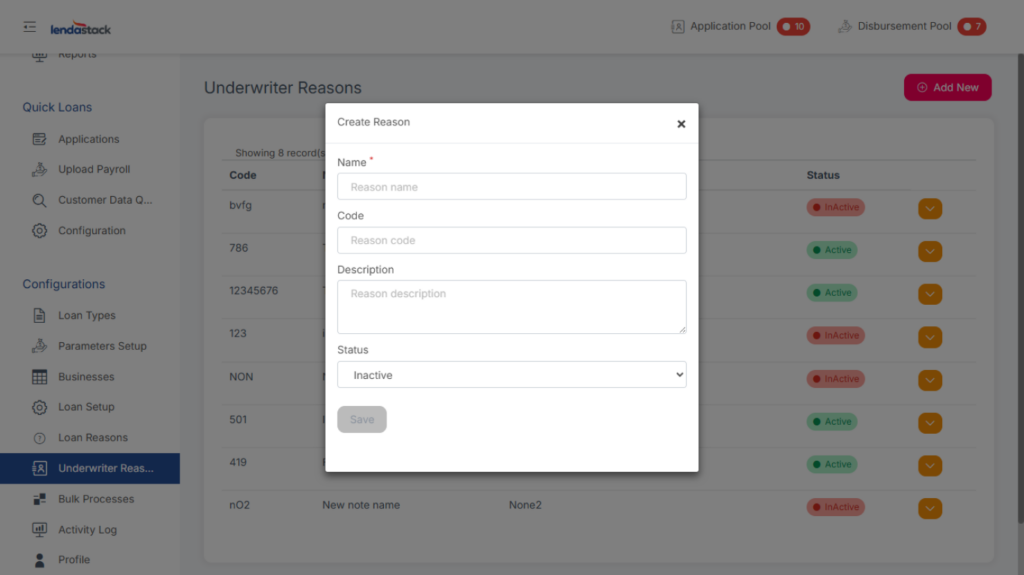The width and height of the screenshot is (1024, 575).
Task: Click the Reason description text area
Action: tap(511, 306)
